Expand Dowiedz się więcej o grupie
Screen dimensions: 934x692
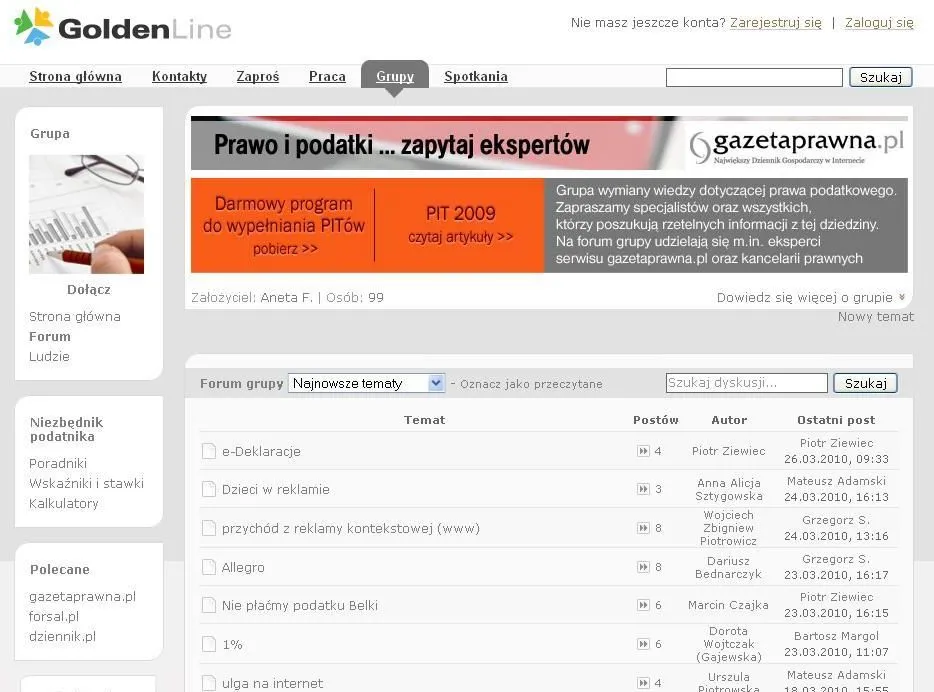point(811,298)
